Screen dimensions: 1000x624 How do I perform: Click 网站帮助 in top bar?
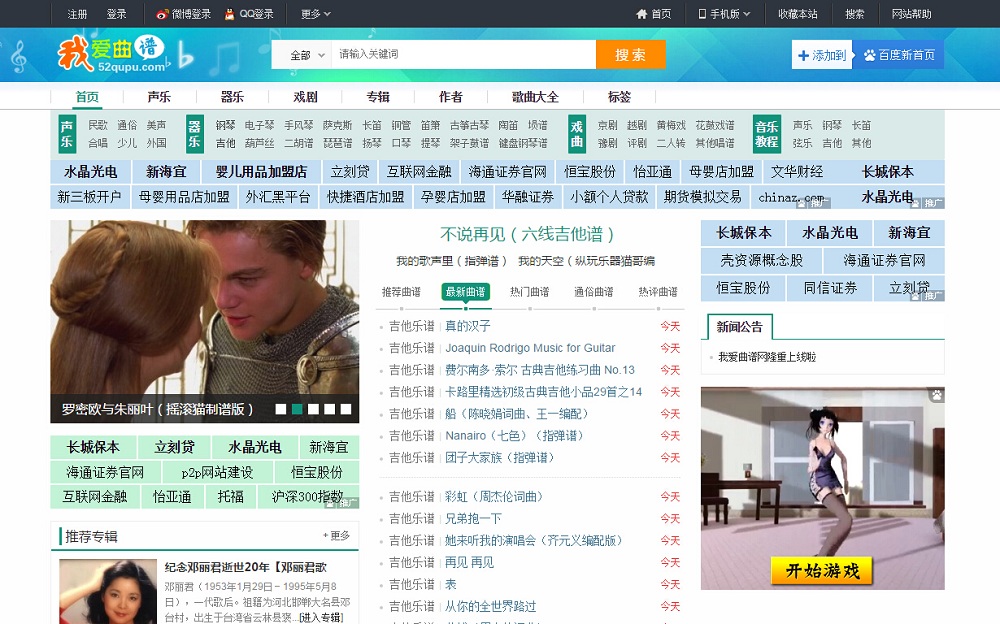[x=911, y=14]
